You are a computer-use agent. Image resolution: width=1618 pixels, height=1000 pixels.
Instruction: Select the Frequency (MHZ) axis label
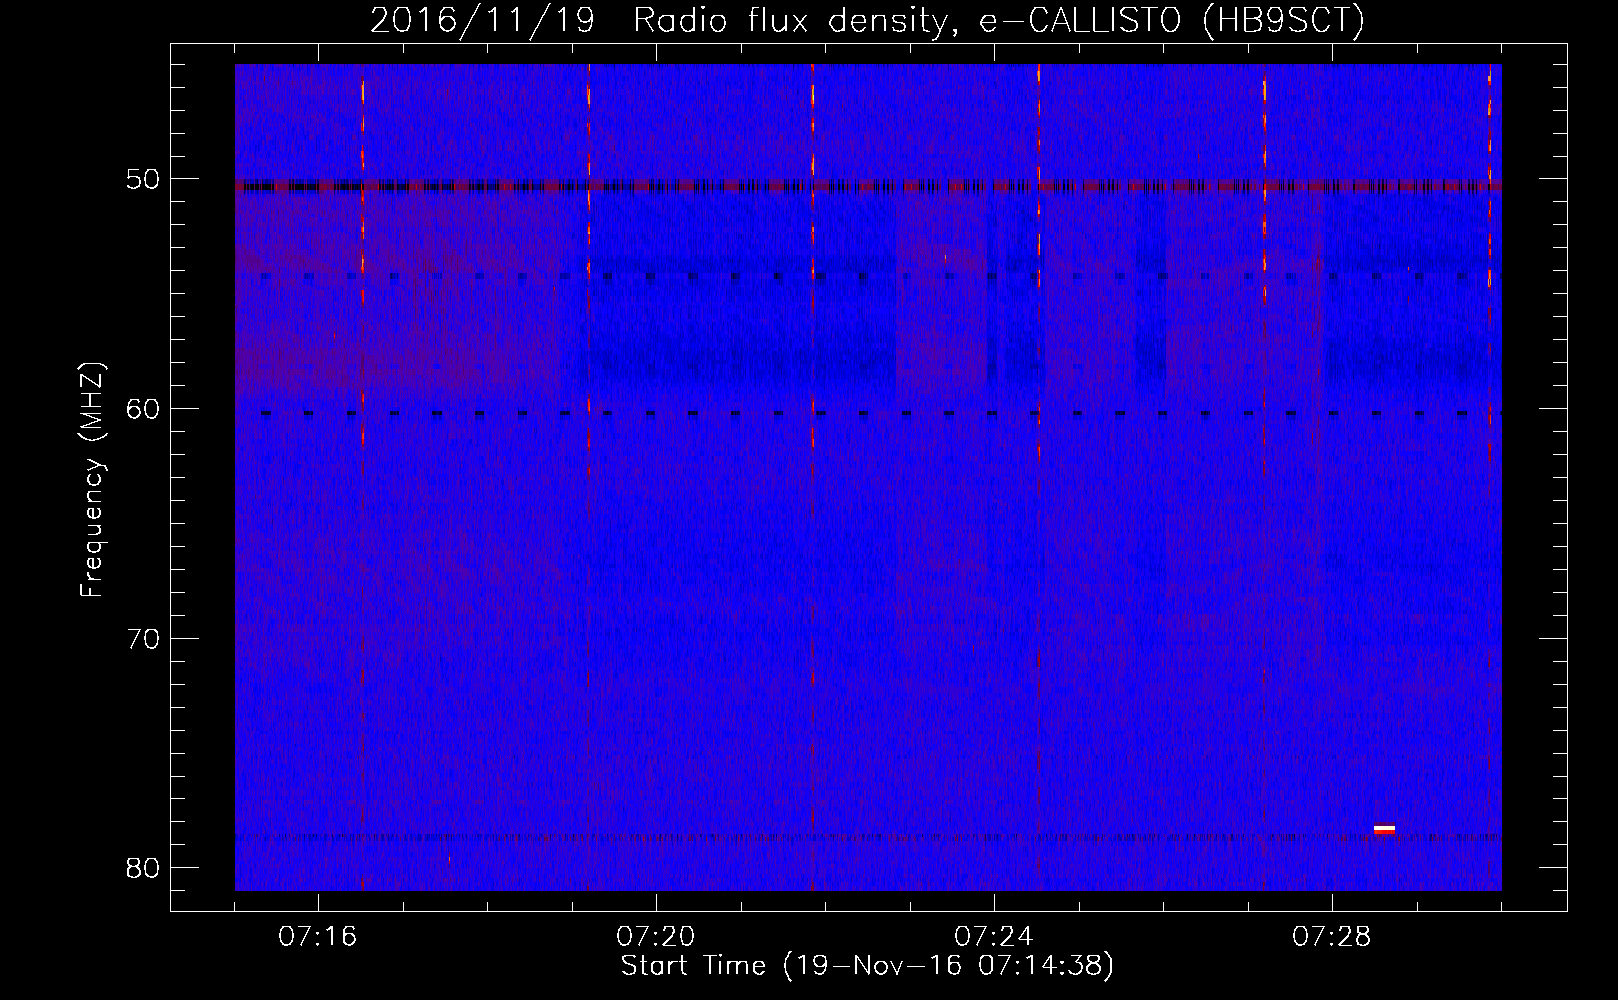pos(92,479)
